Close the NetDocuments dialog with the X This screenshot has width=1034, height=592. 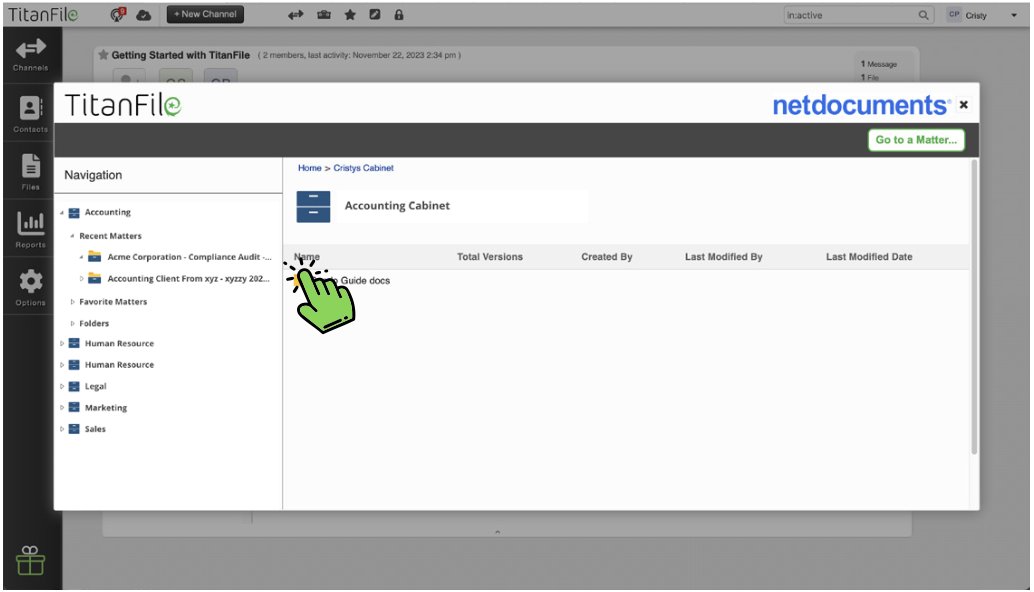click(963, 105)
